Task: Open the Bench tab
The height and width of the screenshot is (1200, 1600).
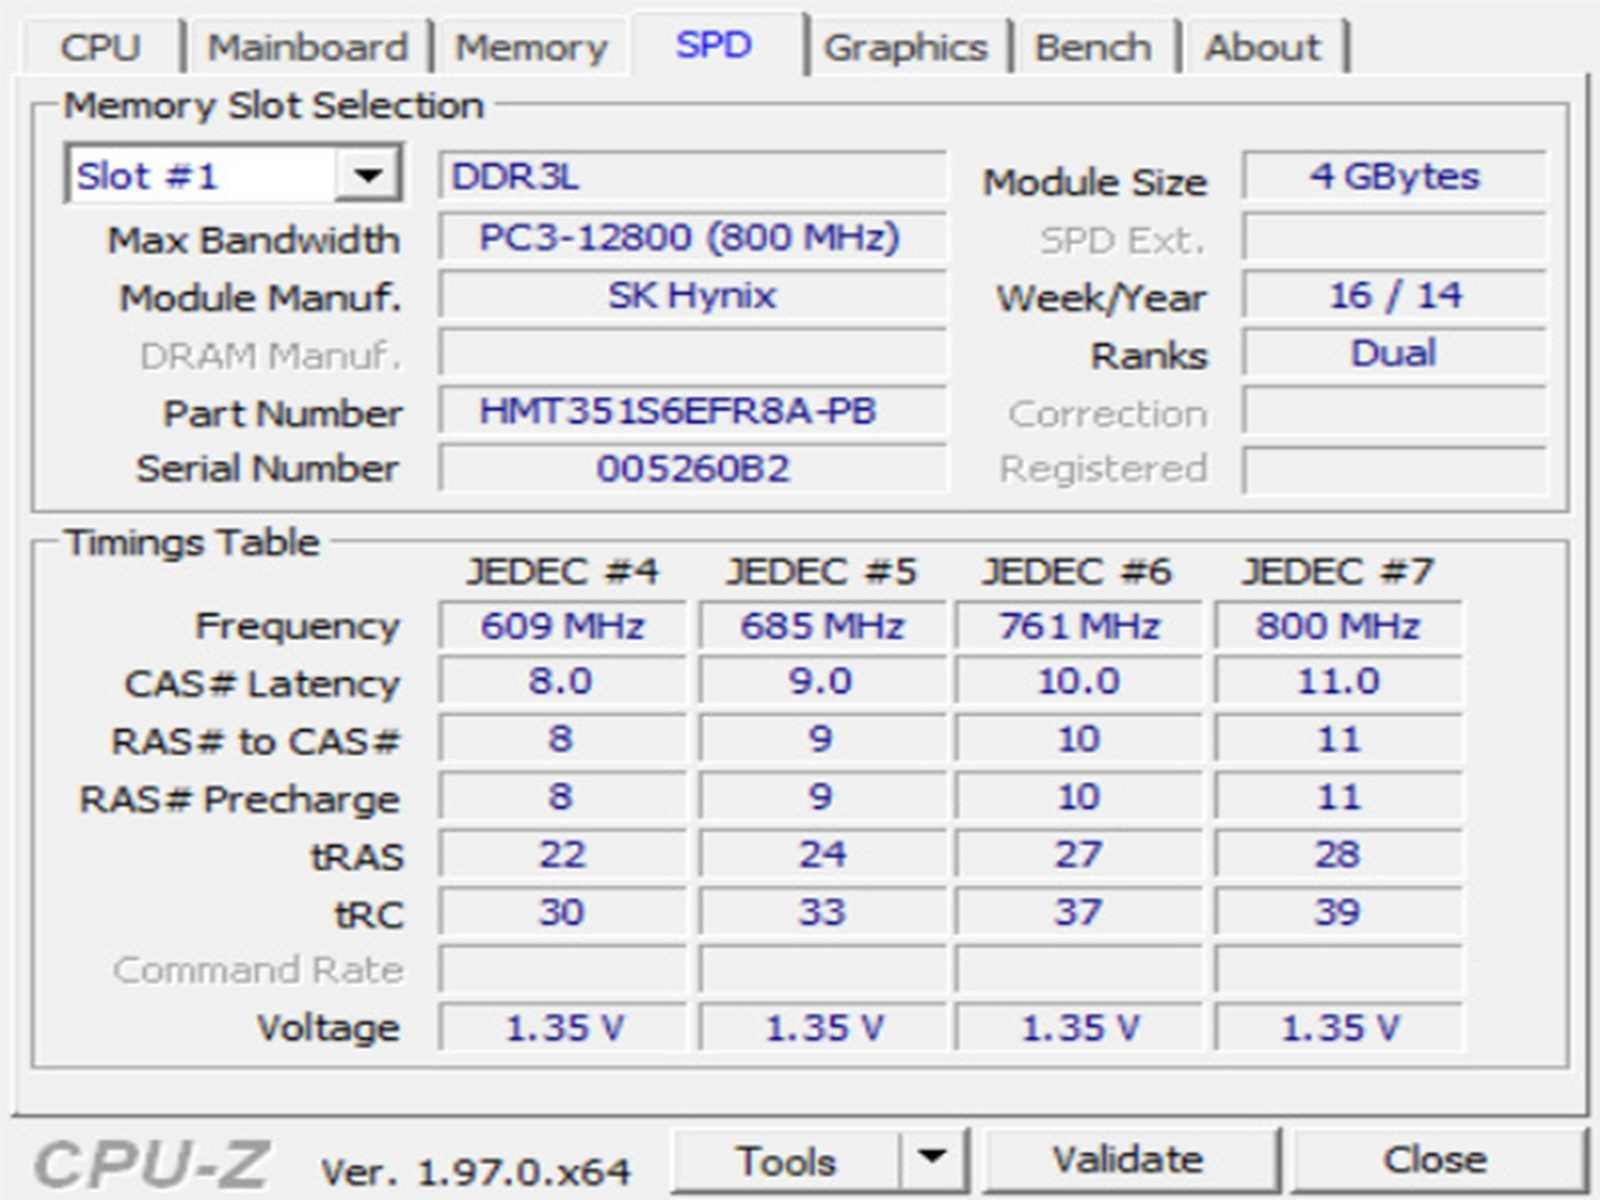Action: tap(1093, 47)
